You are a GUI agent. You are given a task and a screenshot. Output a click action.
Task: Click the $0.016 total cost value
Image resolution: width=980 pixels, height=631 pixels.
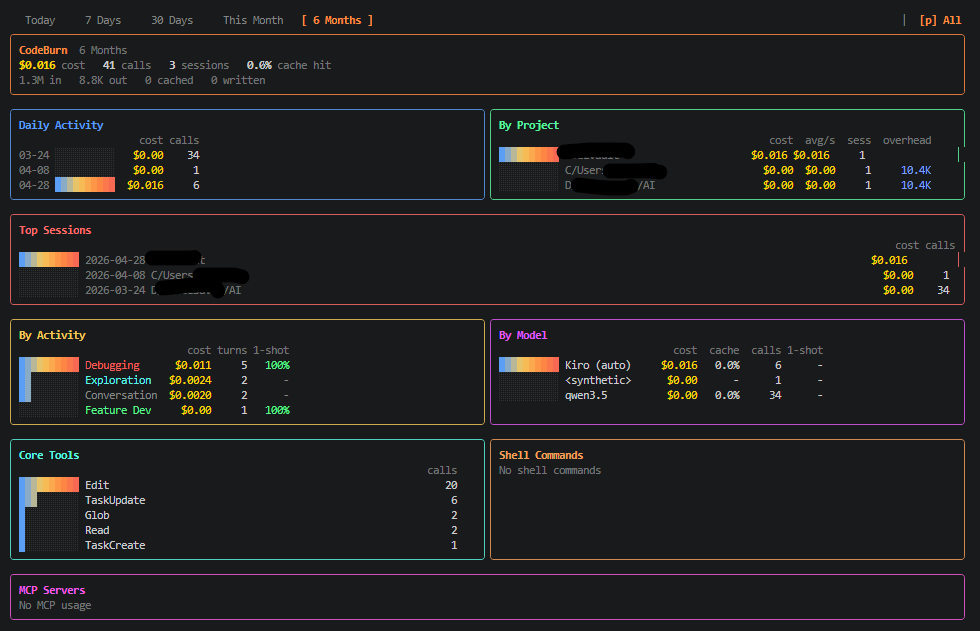(37, 65)
